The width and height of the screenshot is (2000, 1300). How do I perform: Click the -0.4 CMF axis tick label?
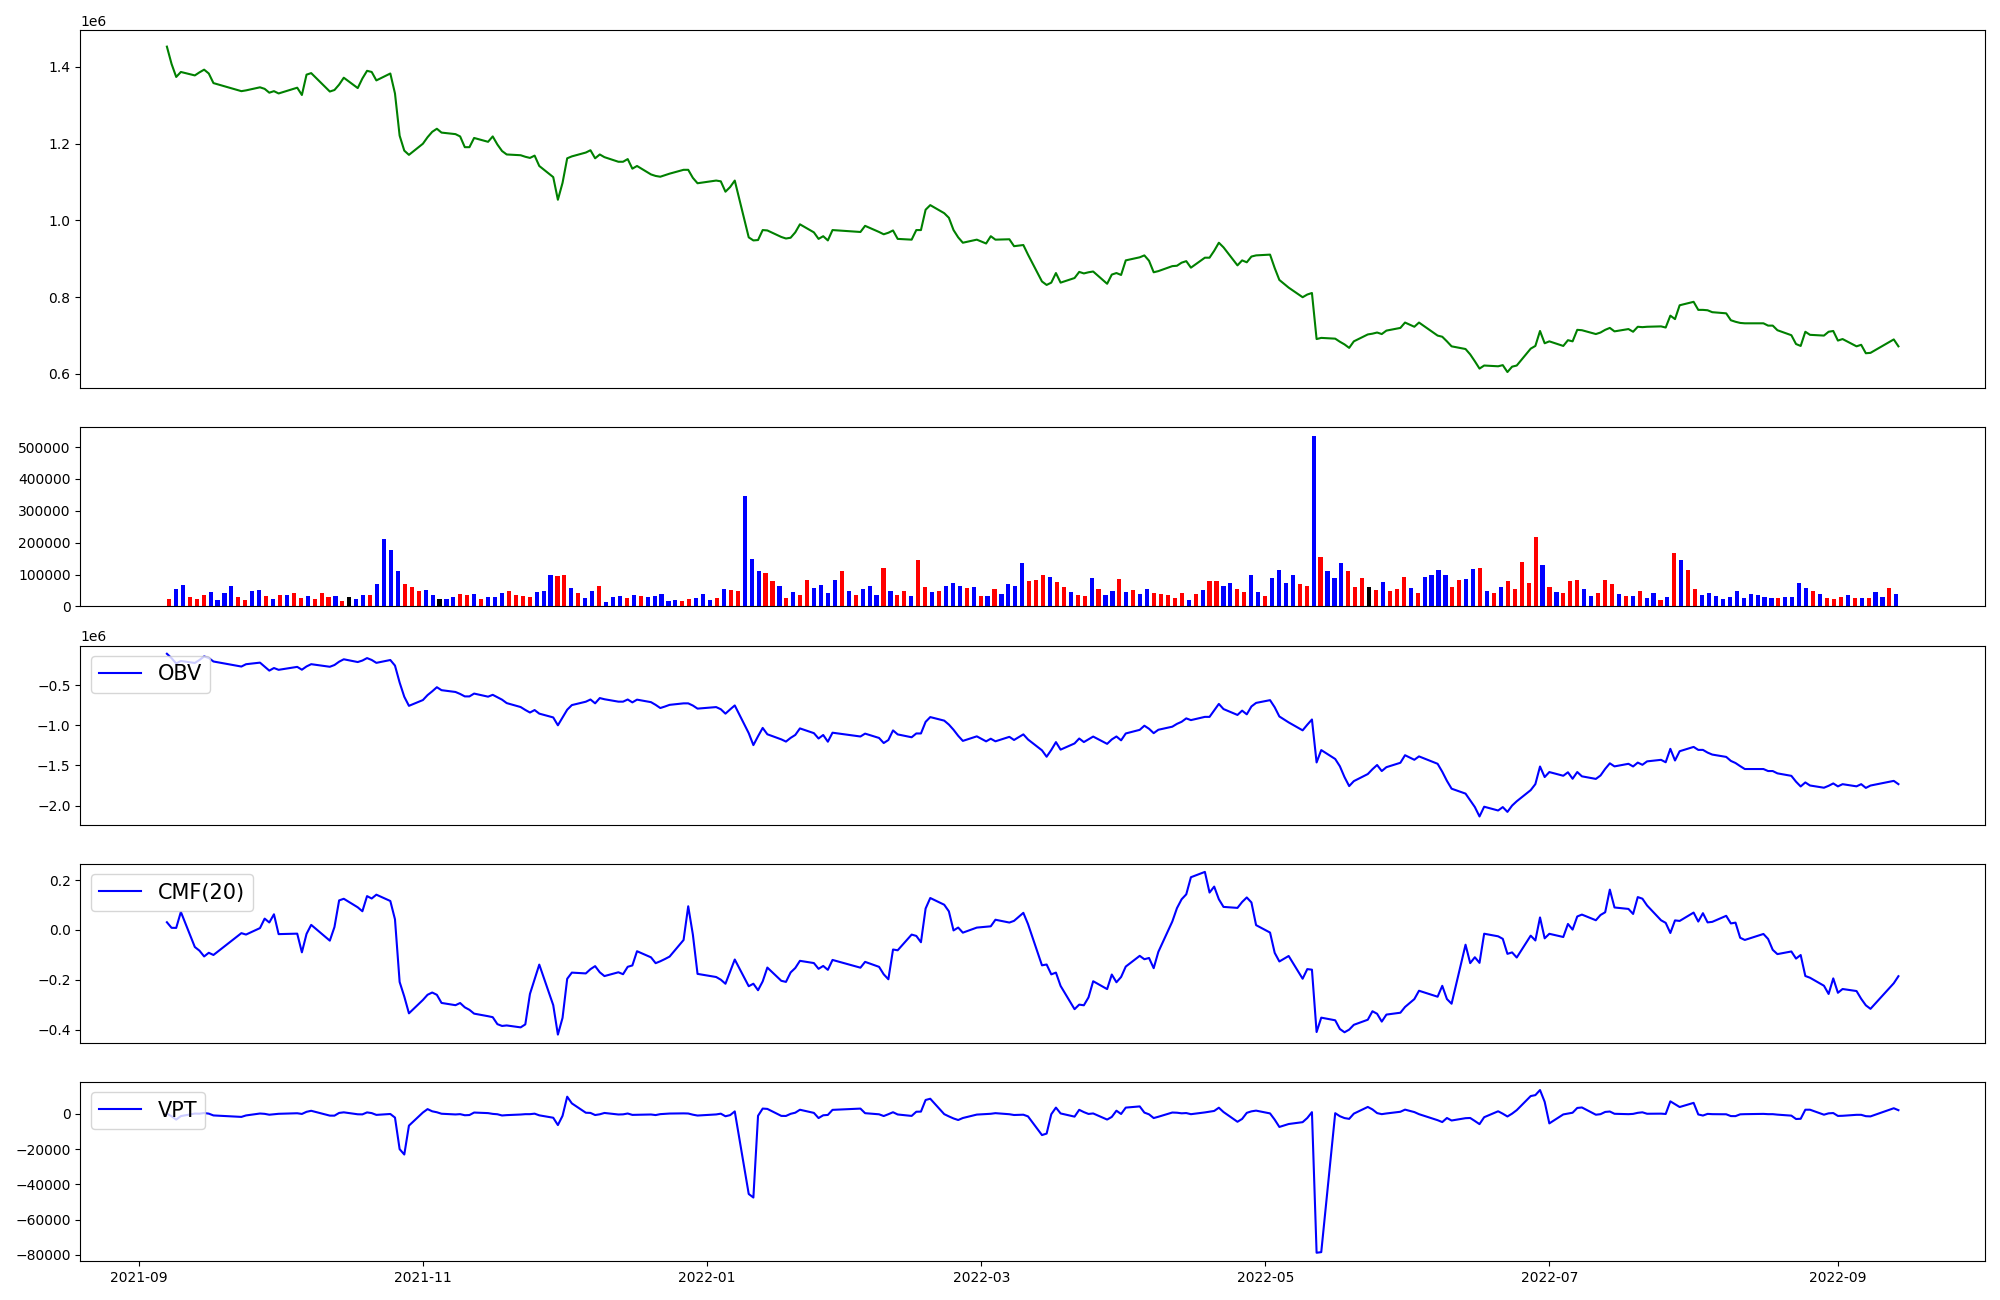coord(54,1030)
